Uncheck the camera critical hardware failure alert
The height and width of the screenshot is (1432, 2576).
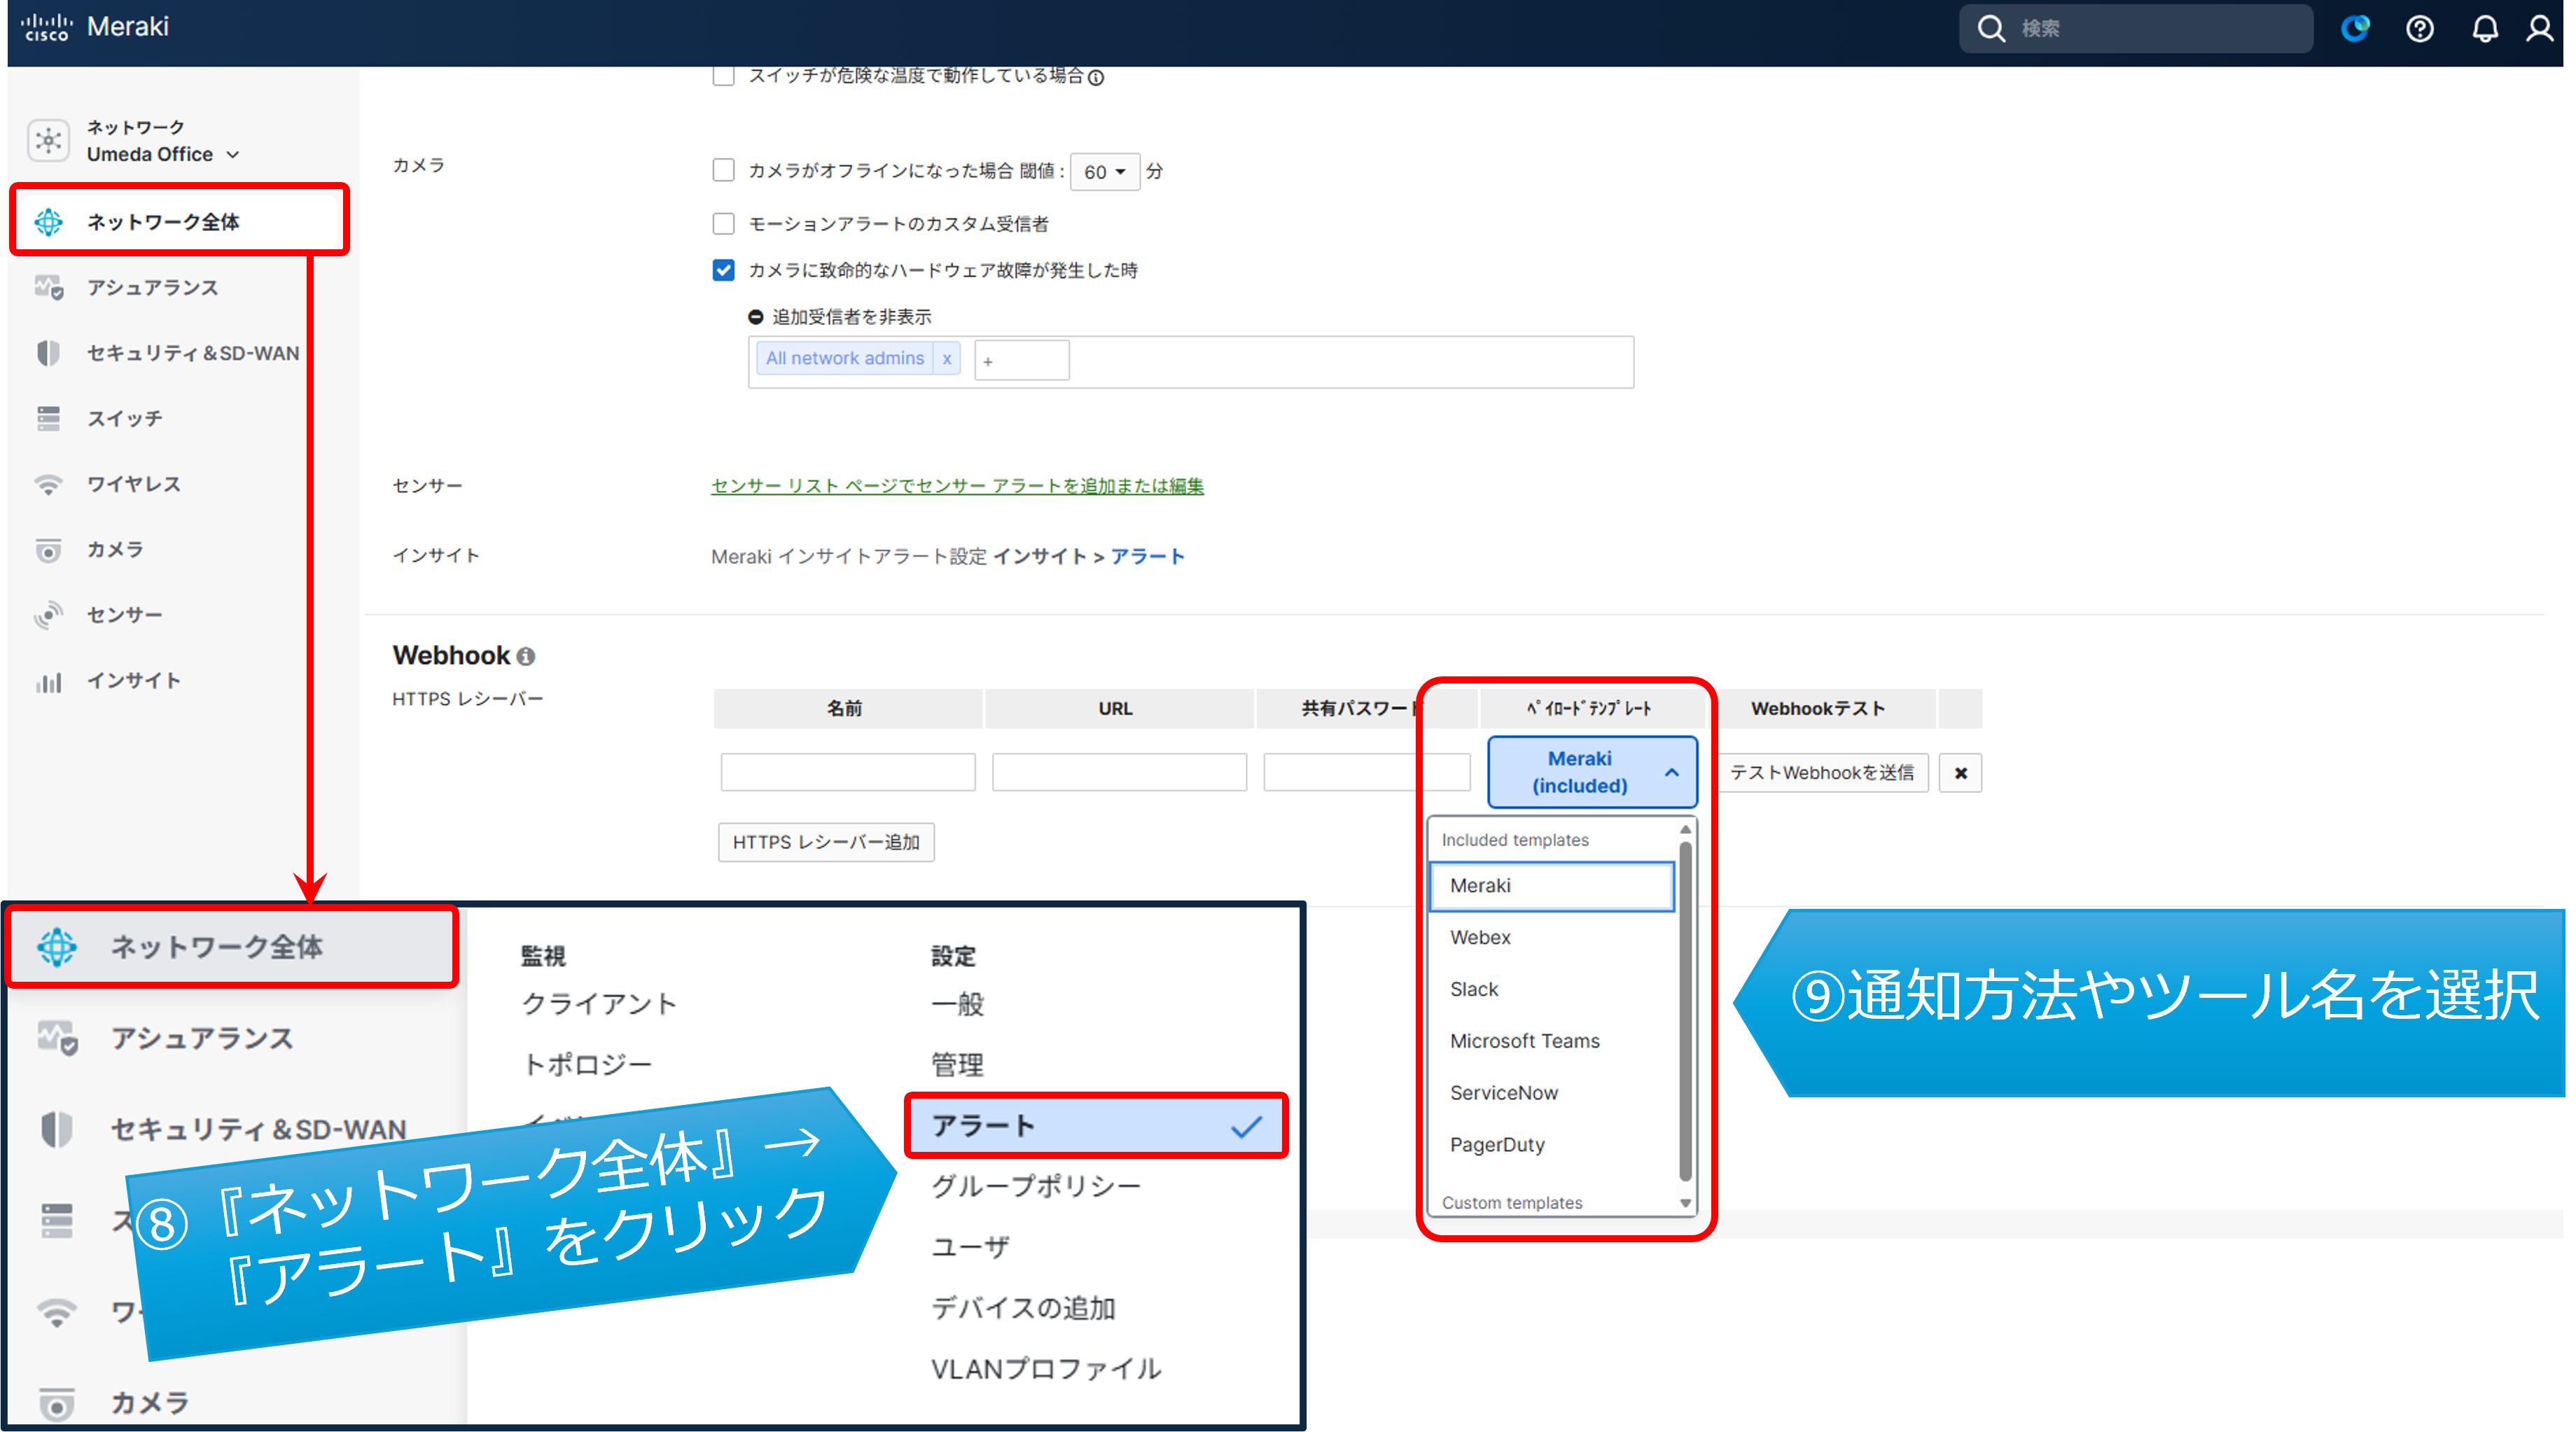coord(723,270)
